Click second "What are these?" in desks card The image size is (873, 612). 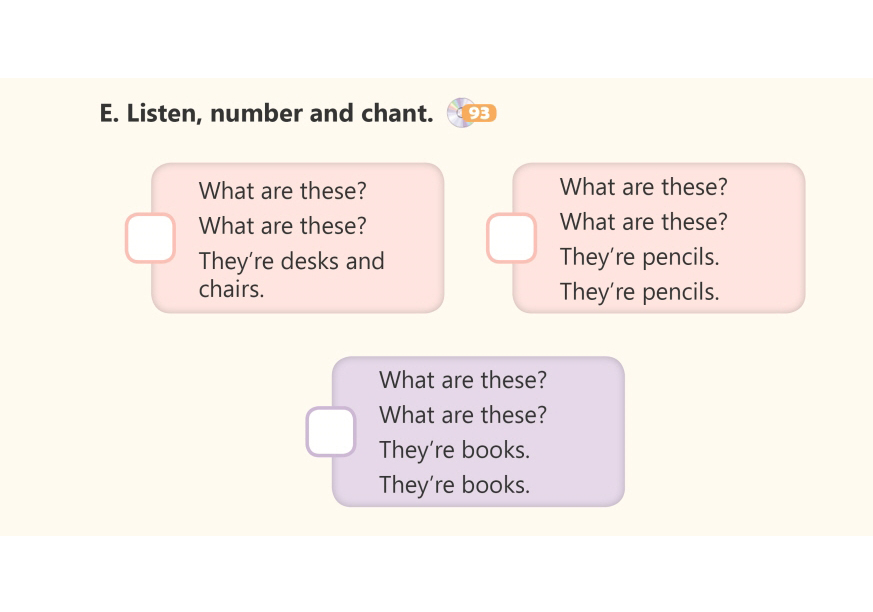pos(283,226)
